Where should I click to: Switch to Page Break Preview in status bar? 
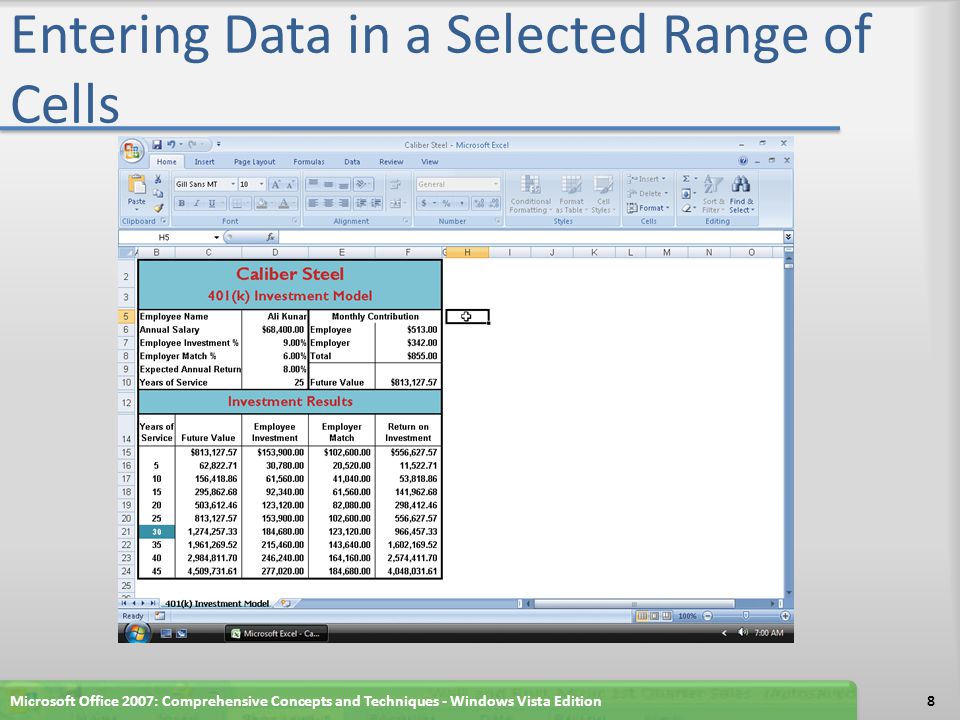[x=666, y=616]
